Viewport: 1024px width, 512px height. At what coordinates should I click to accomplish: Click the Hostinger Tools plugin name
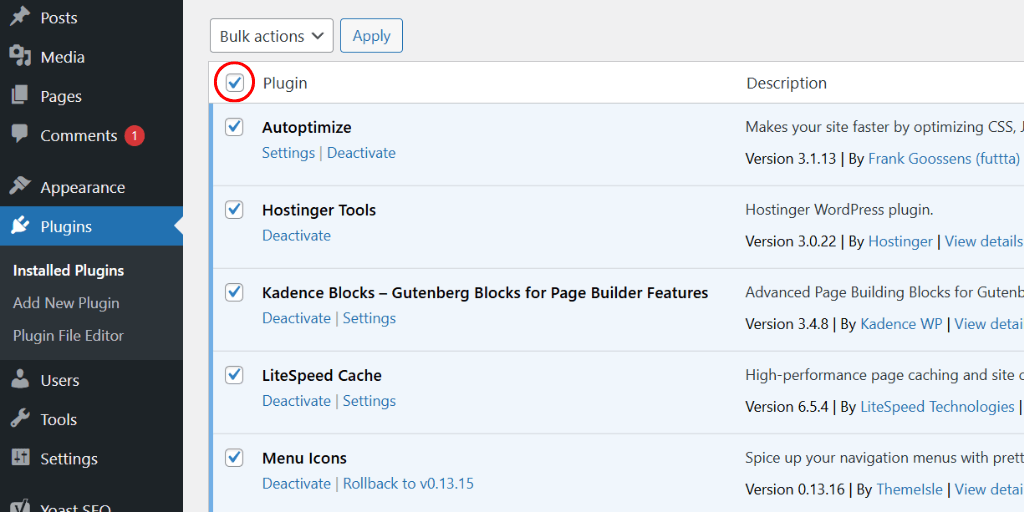(319, 210)
